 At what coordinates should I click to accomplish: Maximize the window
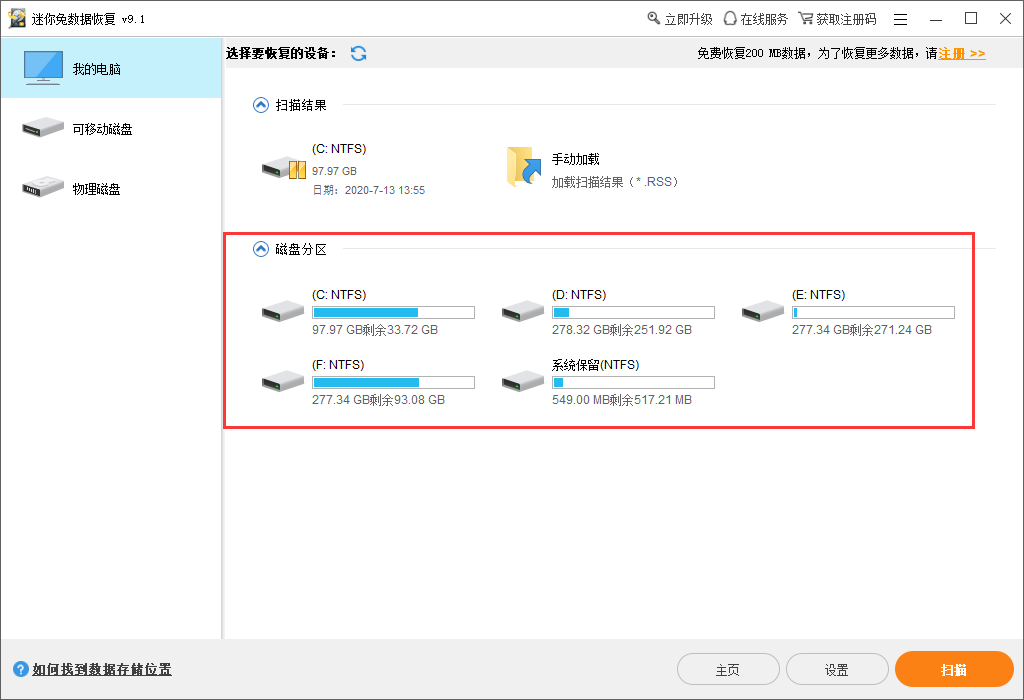coord(971,19)
